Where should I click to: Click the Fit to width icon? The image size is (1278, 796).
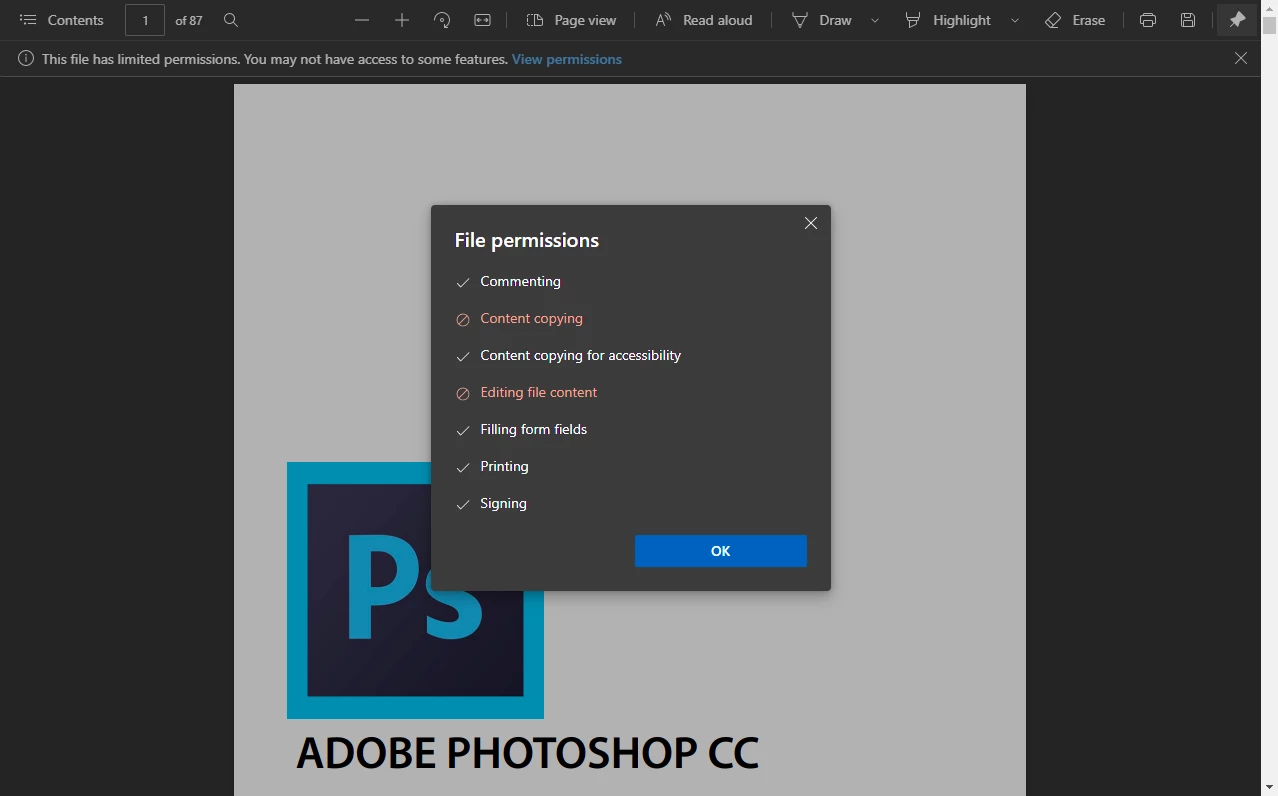(x=482, y=20)
